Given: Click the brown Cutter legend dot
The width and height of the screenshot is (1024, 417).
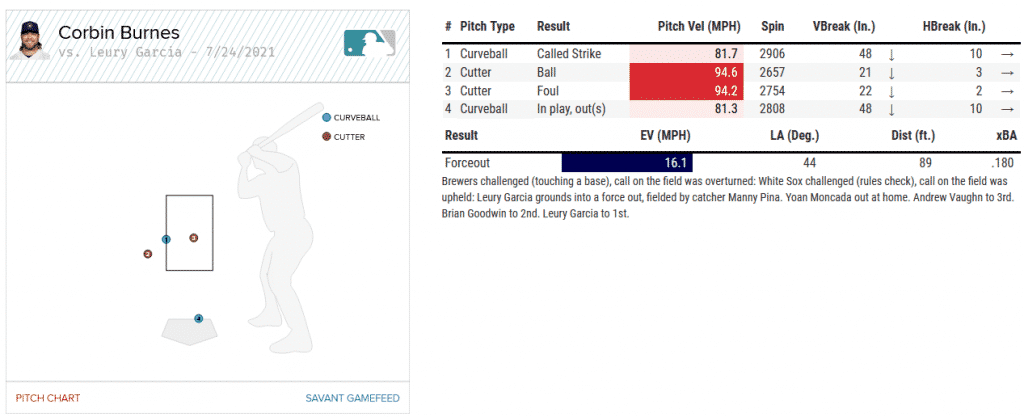Looking at the screenshot, I should click(x=326, y=136).
